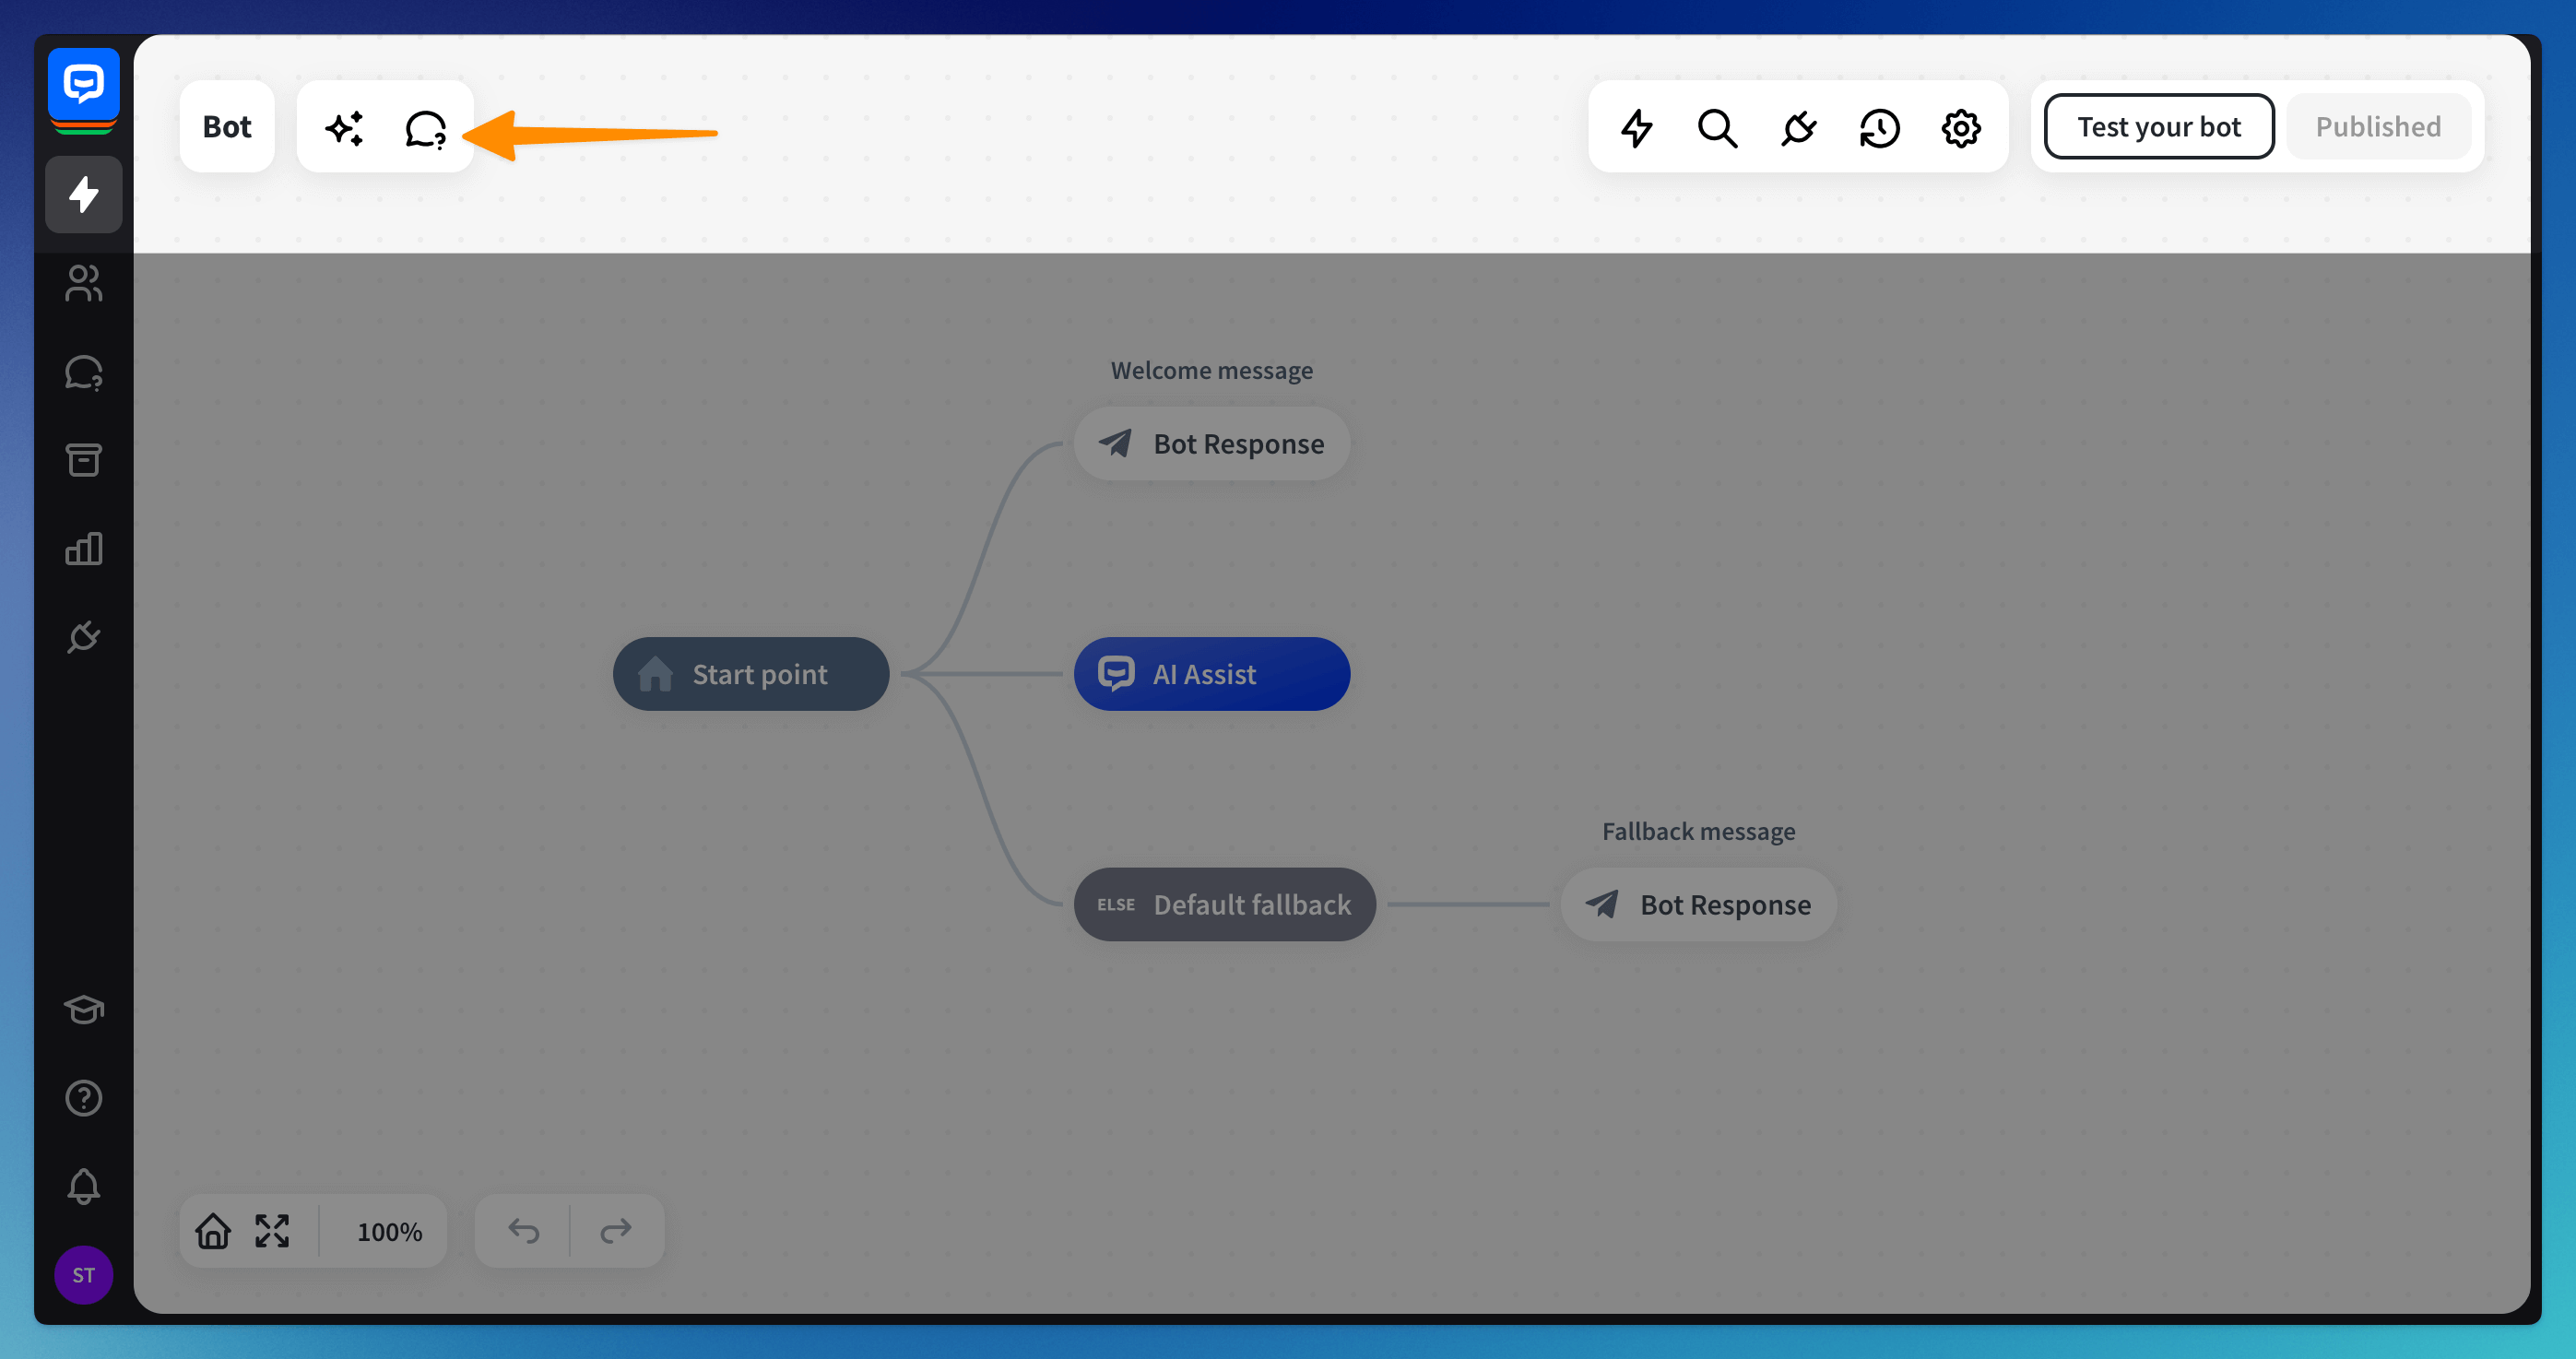The image size is (2576, 1359).
Task: Open the lightning bolt actions icon in right toolbar
Action: tap(1637, 128)
